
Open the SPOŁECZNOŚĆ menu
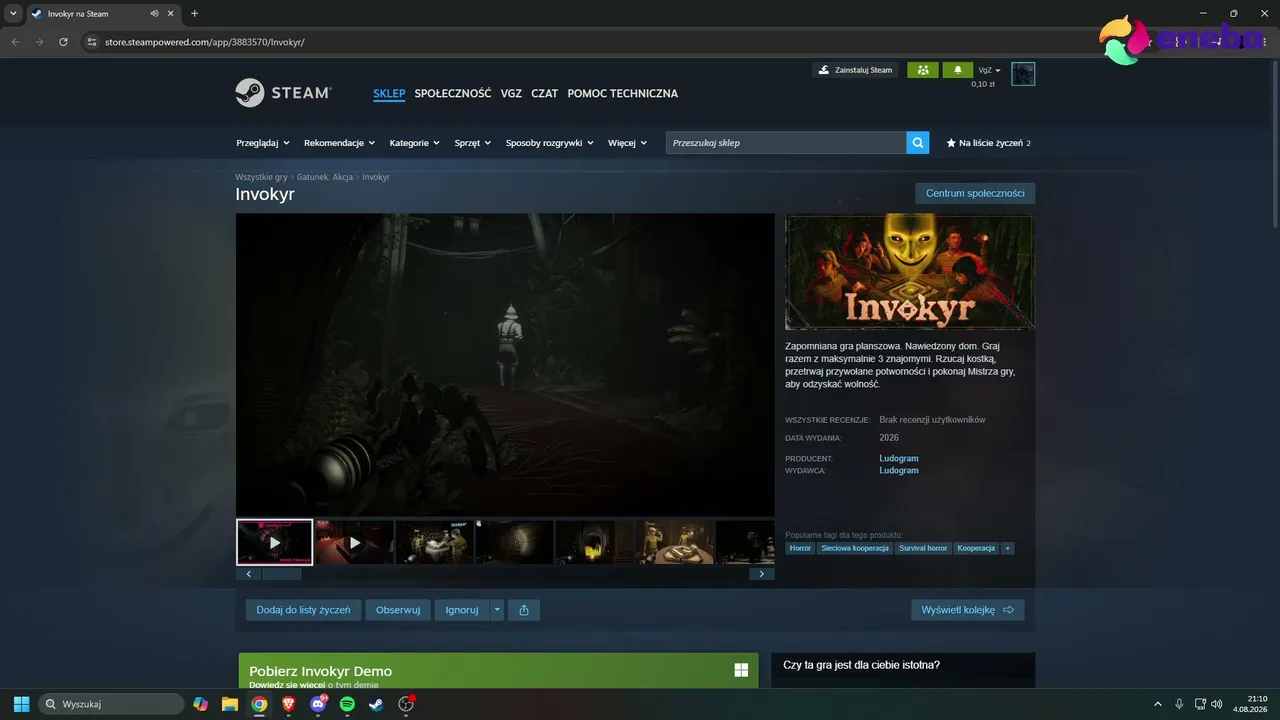click(453, 93)
